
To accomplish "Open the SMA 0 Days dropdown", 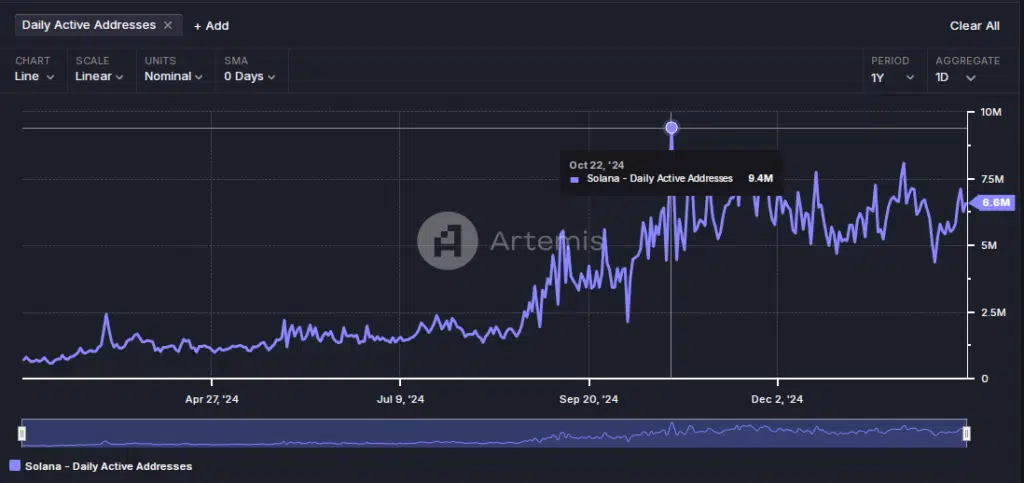I will [249, 76].
